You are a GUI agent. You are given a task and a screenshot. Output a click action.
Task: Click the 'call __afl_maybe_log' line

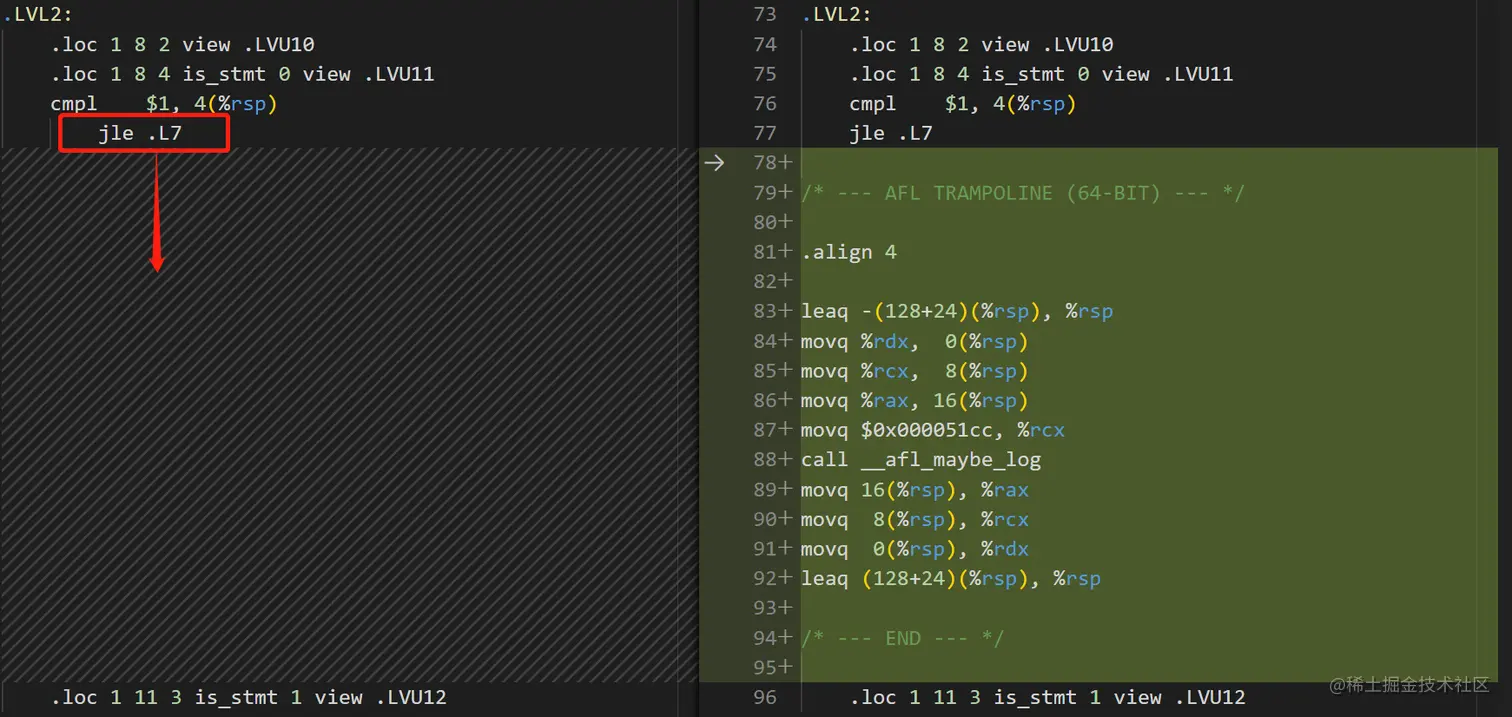coord(921,460)
